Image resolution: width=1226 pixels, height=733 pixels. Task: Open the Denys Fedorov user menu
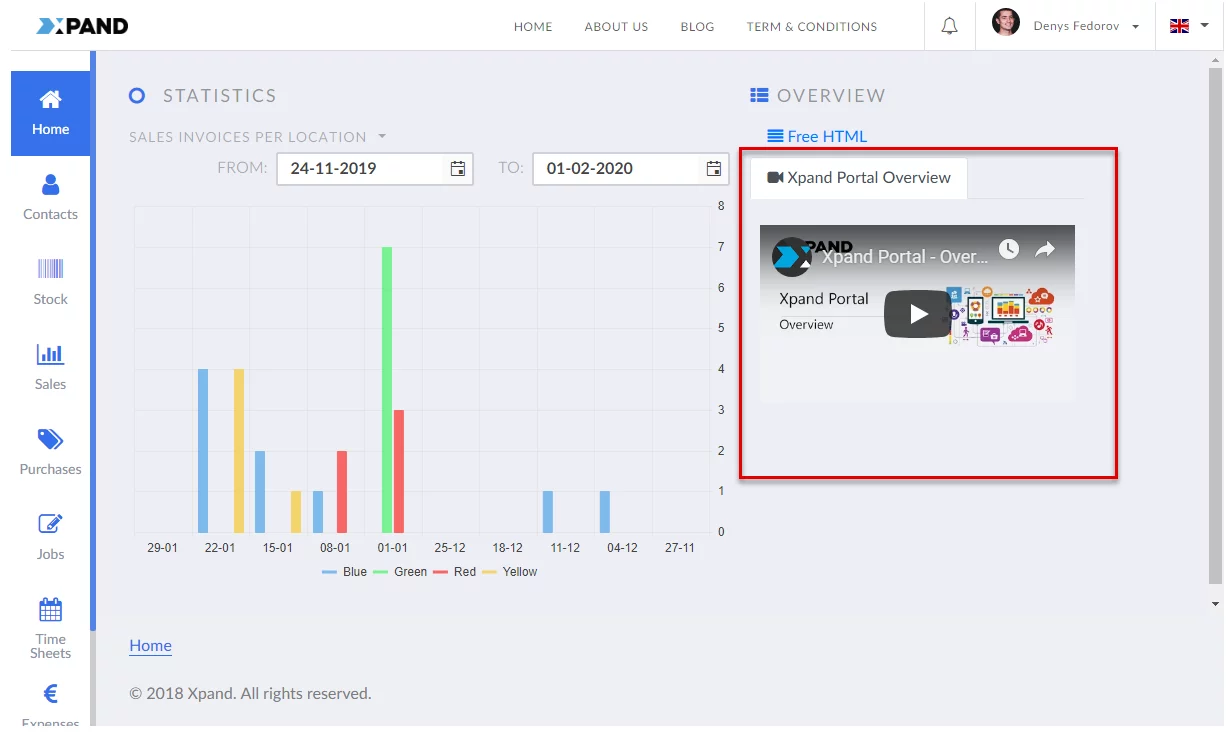click(x=1065, y=26)
